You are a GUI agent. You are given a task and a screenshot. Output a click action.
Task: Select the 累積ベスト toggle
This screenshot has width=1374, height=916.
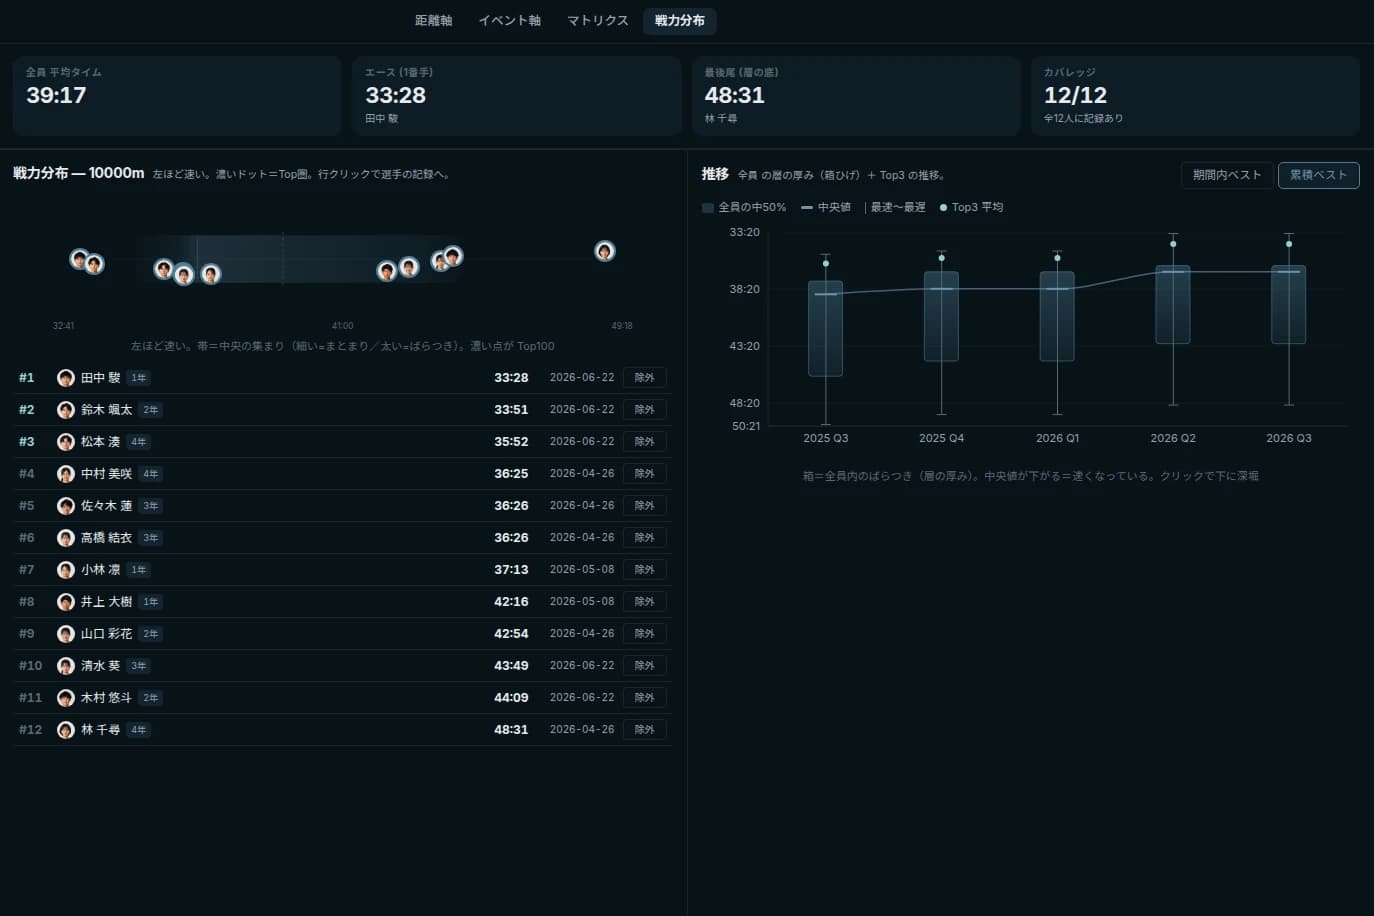click(x=1318, y=175)
